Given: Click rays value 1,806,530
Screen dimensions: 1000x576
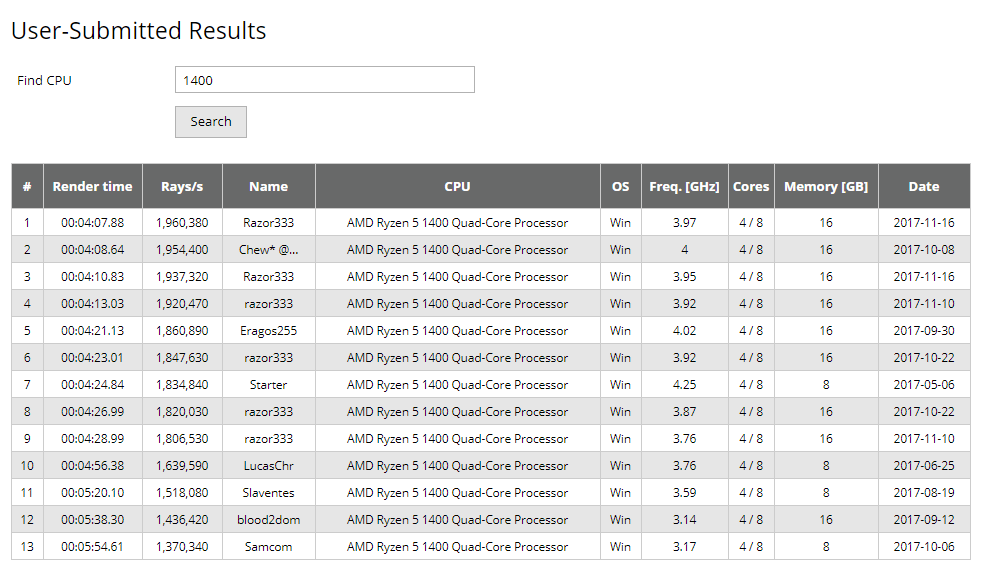Looking at the screenshot, I should tap(182, 439).
